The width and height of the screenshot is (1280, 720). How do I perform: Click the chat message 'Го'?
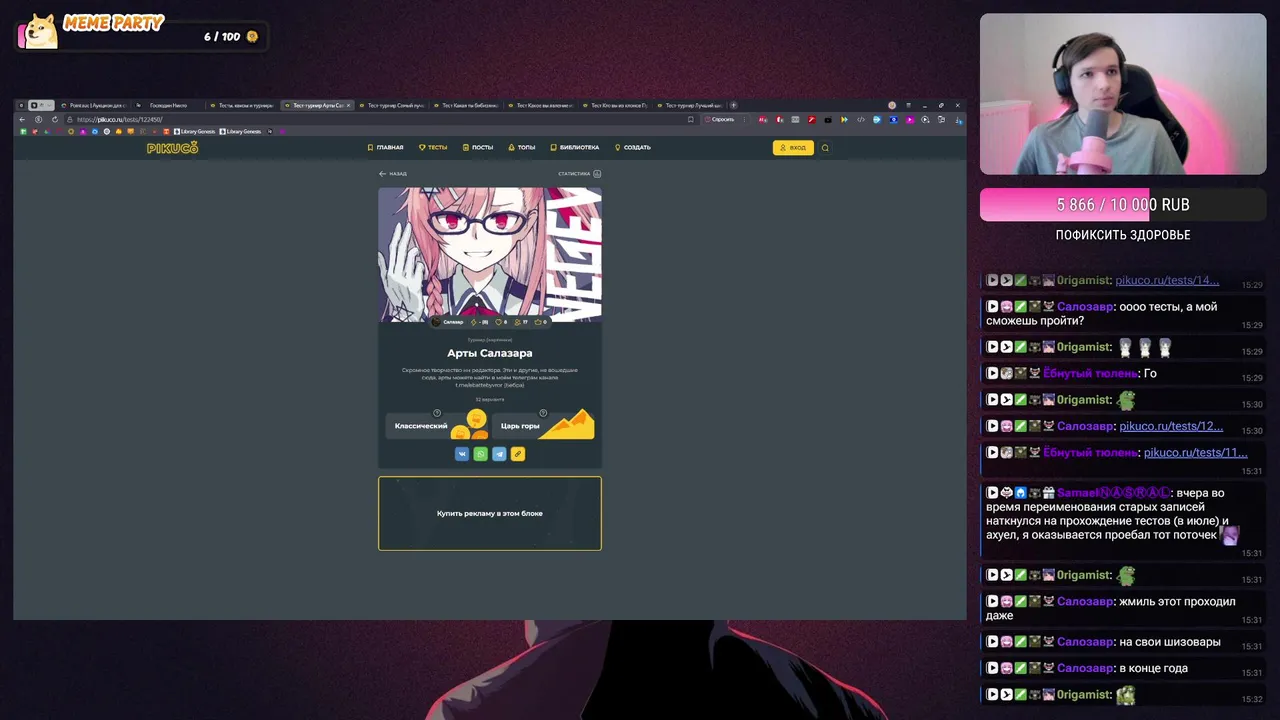[x=1150, y=373]
